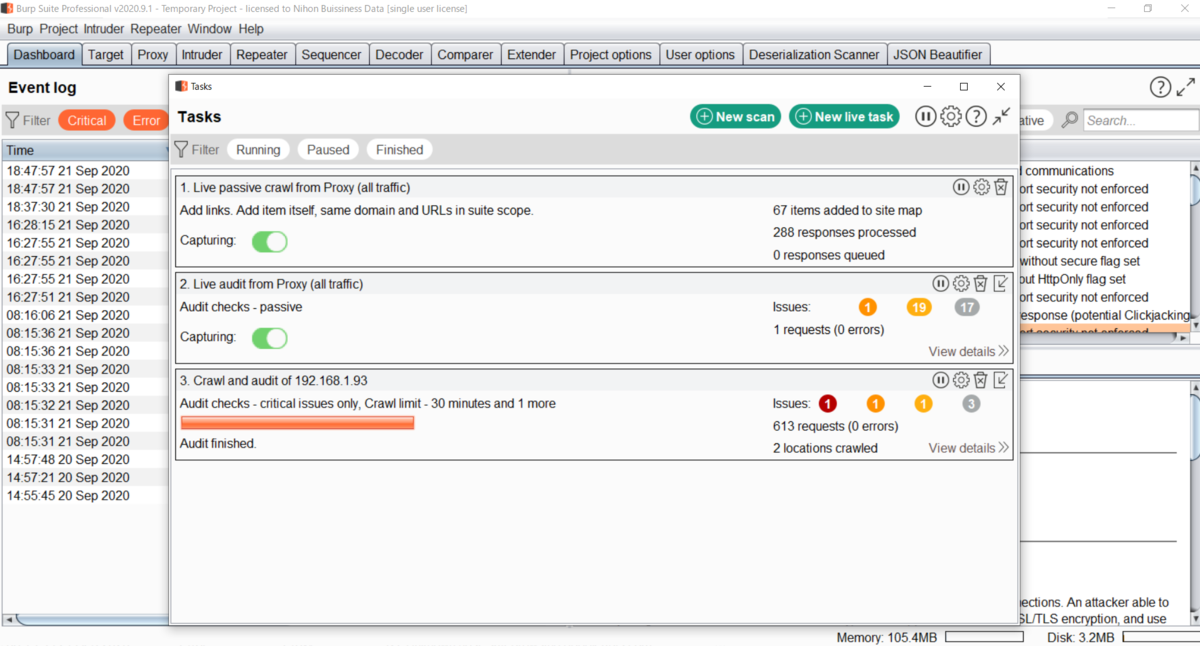Image resolution: width=1200 pixels, height=646 pixels.
Task: Open task settings gear in Tasks header
Action: pyautogui.click(x=951, y=117)
